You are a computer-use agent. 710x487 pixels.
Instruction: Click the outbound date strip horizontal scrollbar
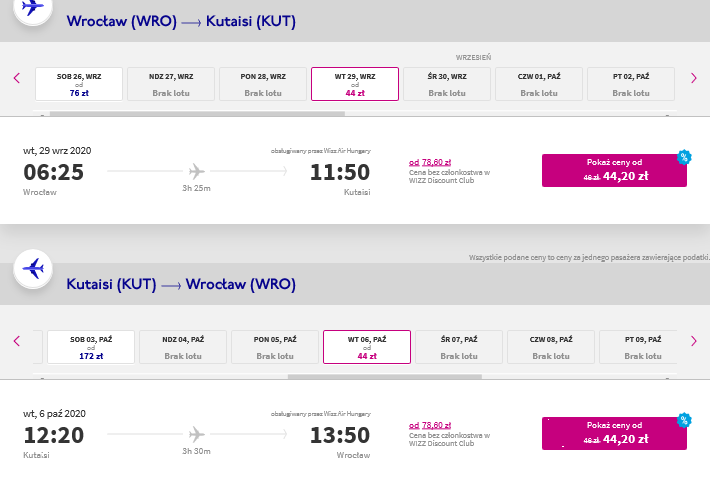point(197,114)
